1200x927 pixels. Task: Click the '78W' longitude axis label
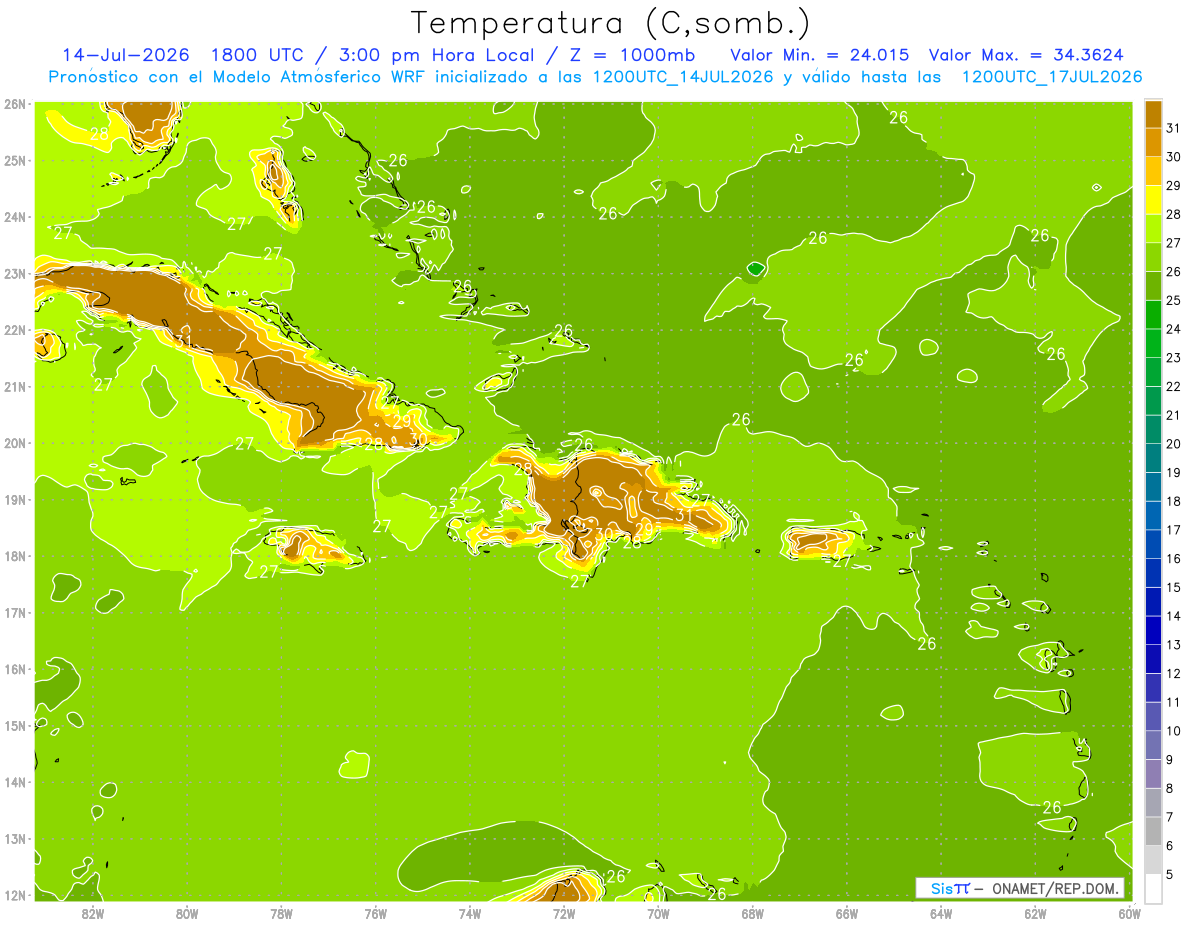[281, 913]
